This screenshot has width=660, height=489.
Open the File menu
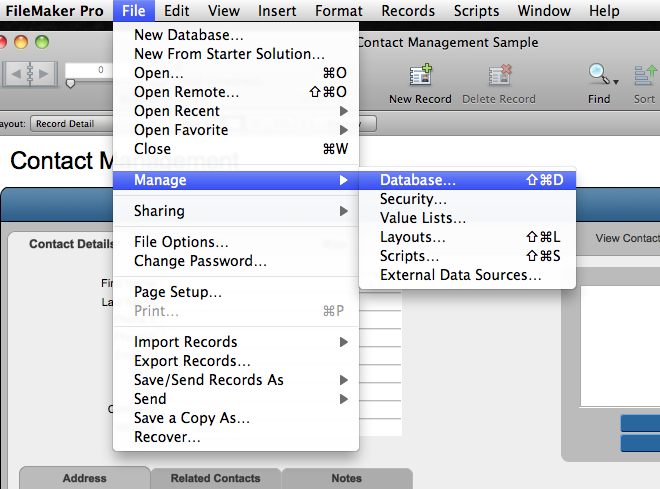(x=134, y=11)
